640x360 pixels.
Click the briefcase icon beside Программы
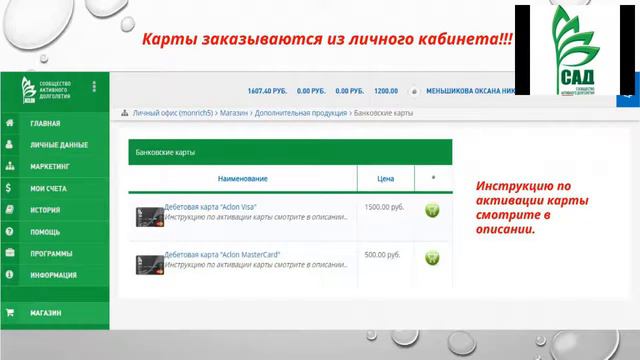pyautogui.click(x=10, y=253)
